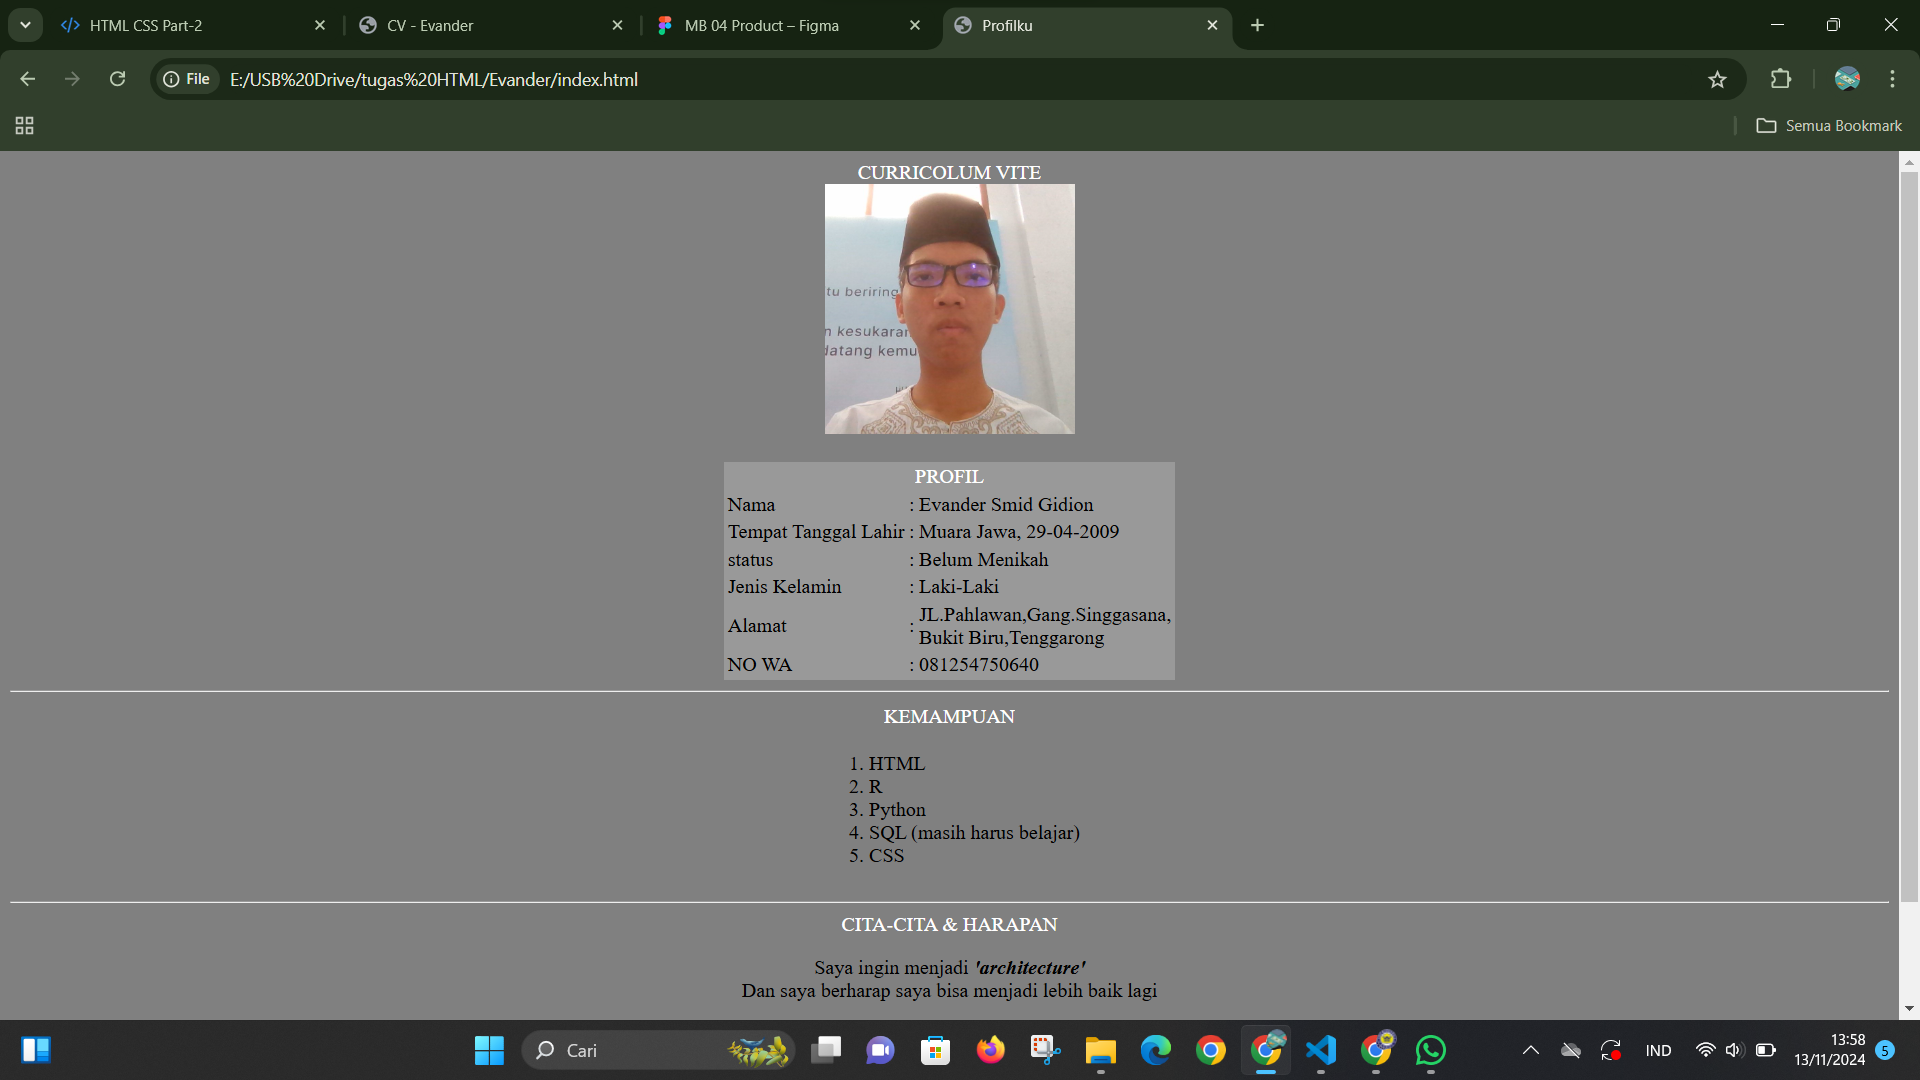The width and height of the screenshot is (1920, 1080).
Task: Expand the tab search dropdown
Action: click(x=25, y=25)
